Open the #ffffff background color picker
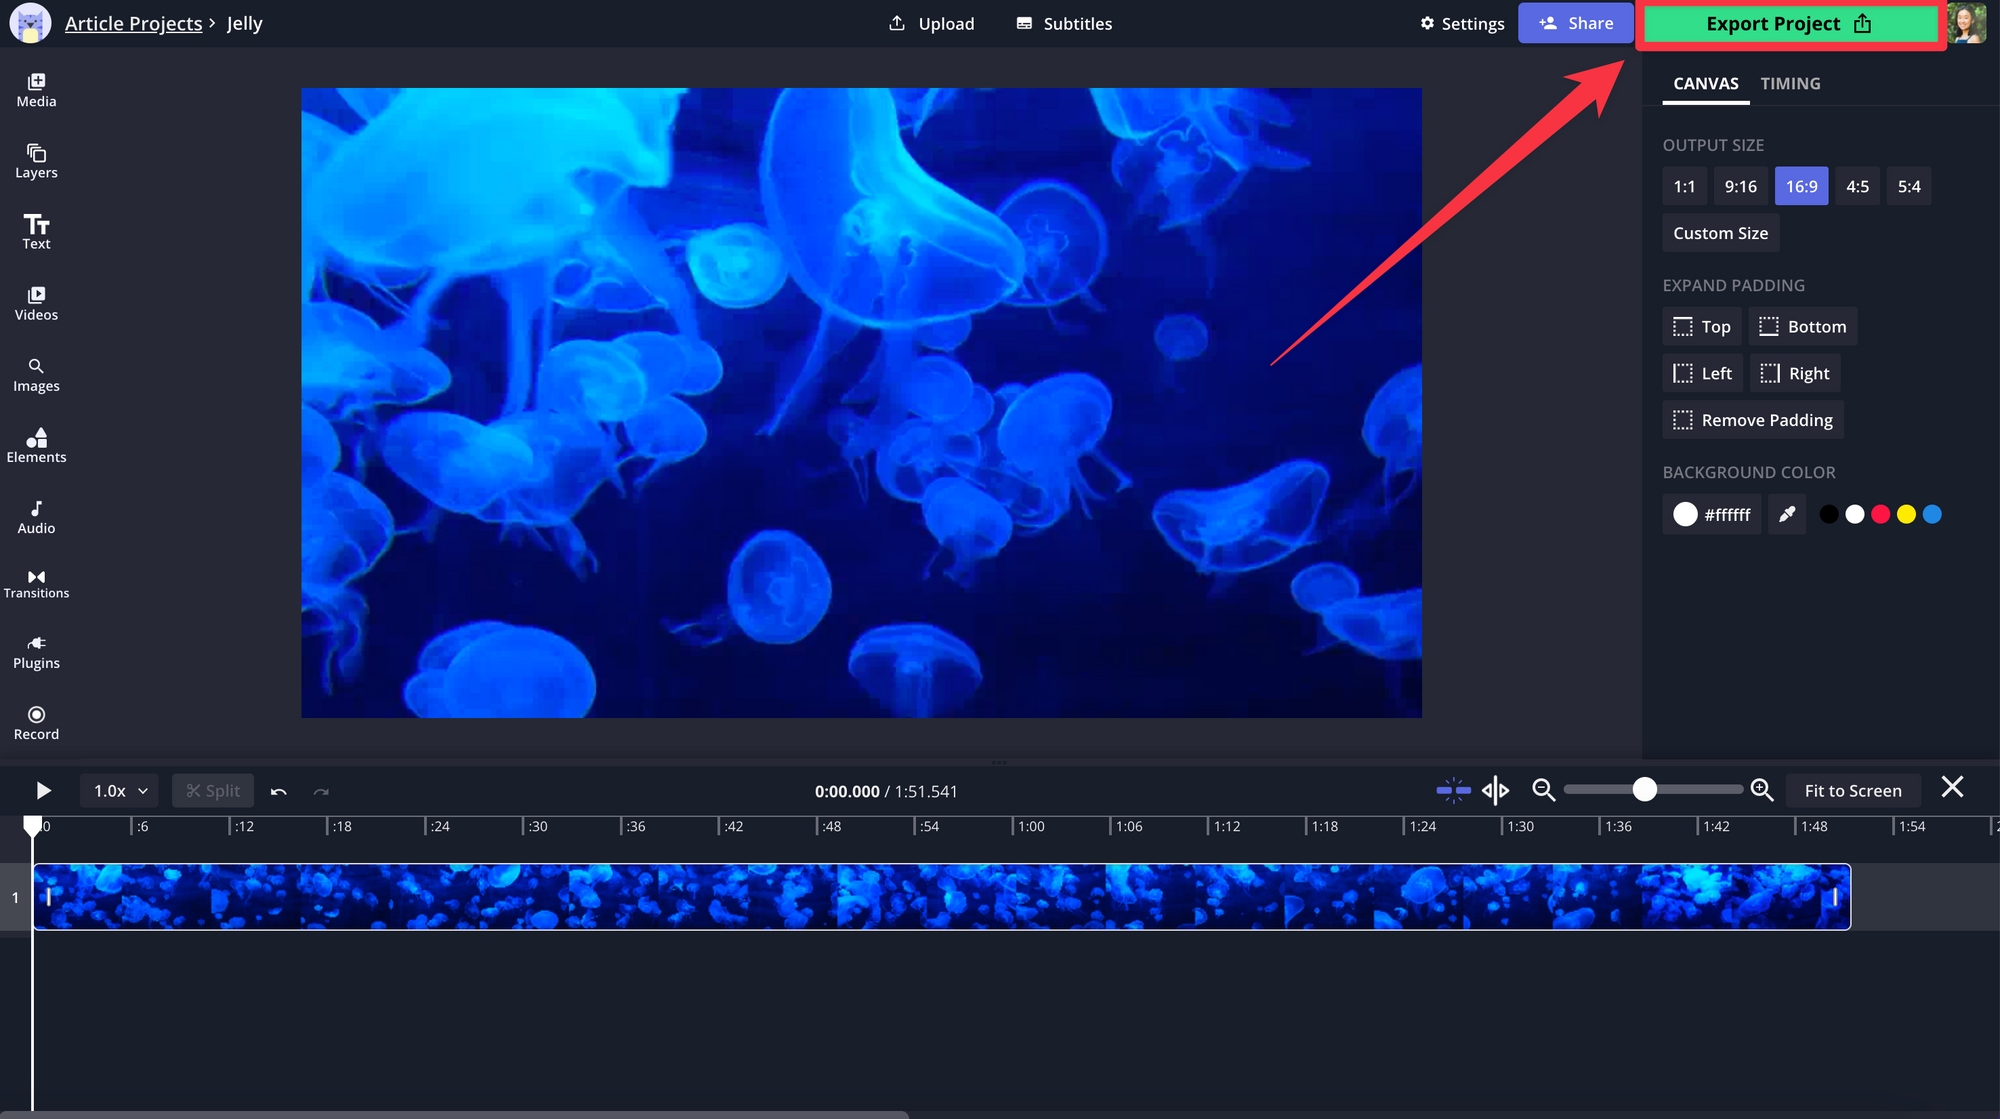 coord(1711,515)
